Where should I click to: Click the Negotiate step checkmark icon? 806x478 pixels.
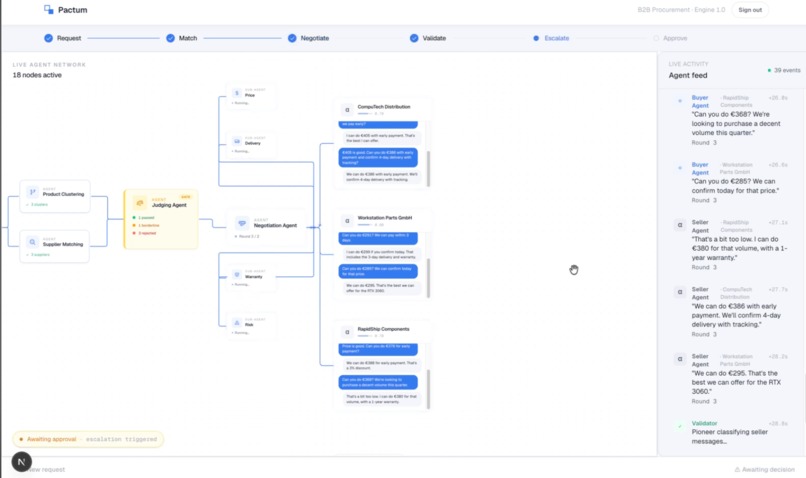[x=292, y=38]
